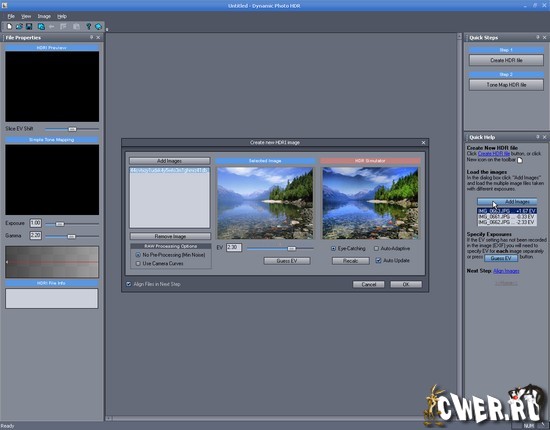
Task: Select the highlighted file in the images list
Action: 169,170
